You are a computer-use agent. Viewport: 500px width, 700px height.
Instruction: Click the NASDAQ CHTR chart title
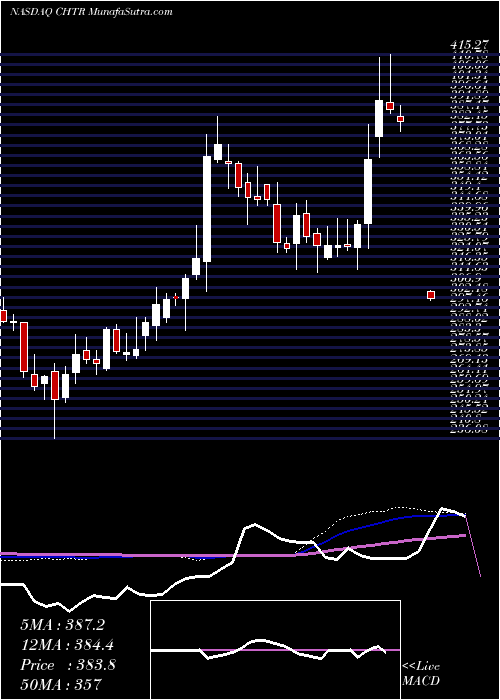[x=91, y=12]
